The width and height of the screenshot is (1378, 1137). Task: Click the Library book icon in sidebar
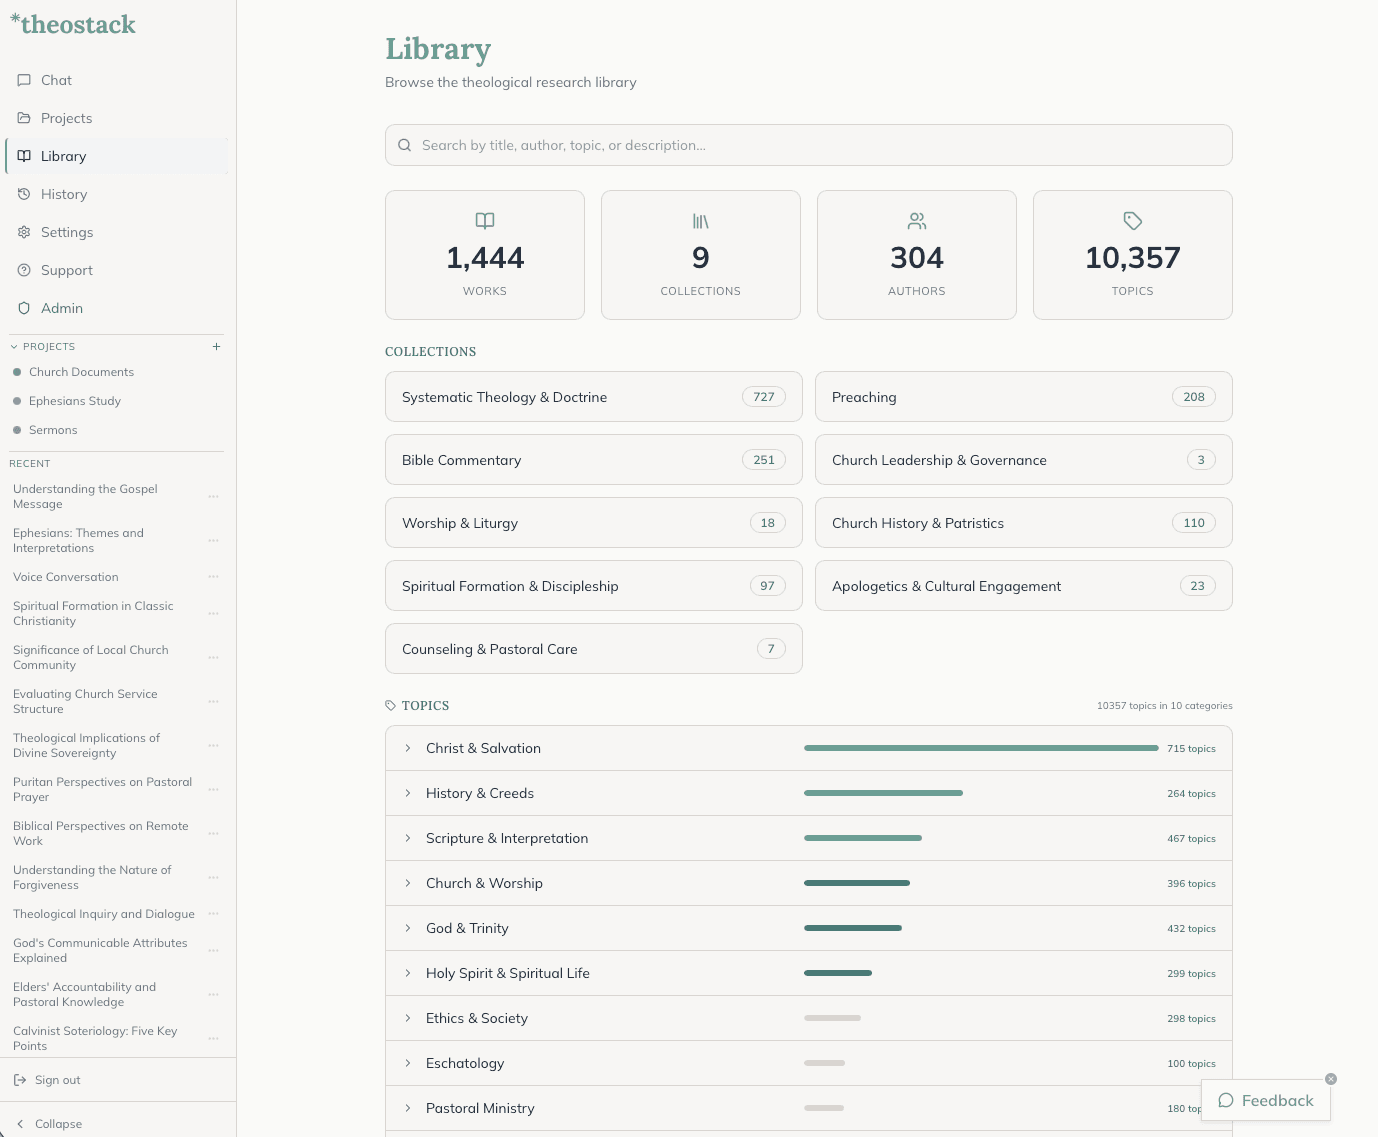point(24,156)
